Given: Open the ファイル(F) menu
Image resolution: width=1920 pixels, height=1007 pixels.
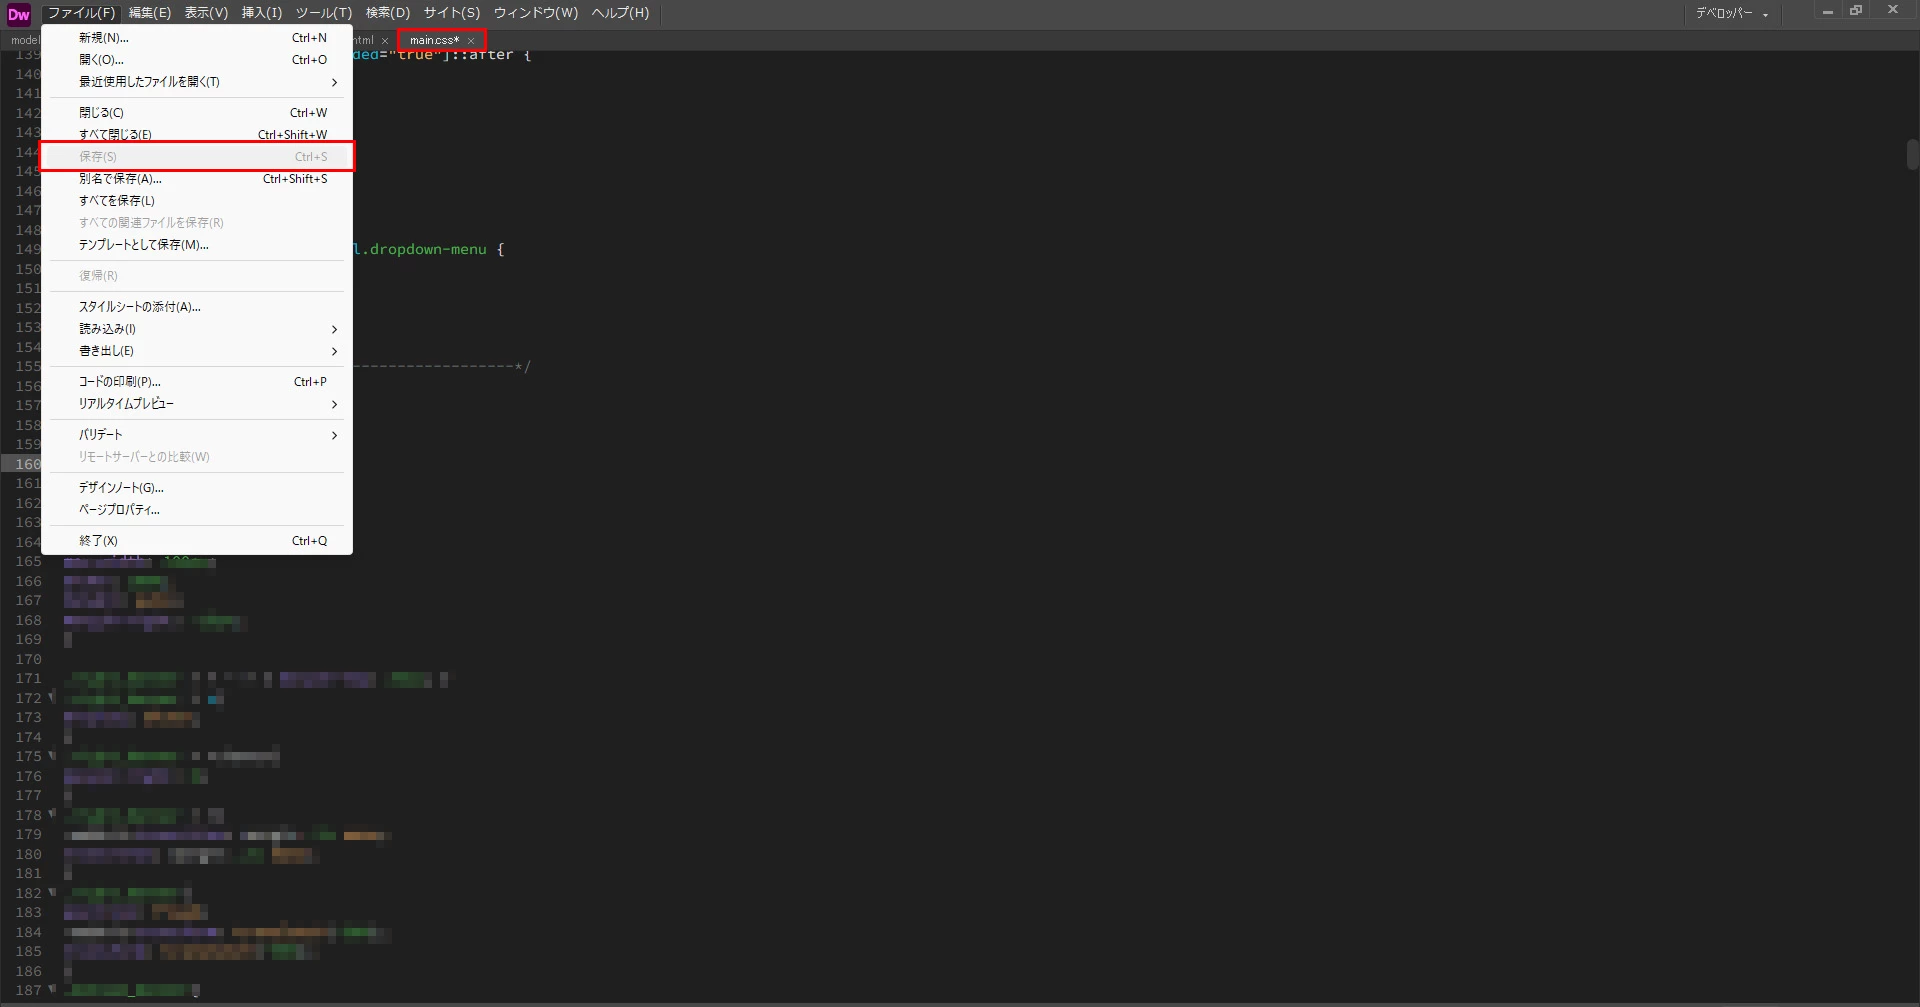Looking at the screenshot, I should pyautogui.click(x=82, y=13).
